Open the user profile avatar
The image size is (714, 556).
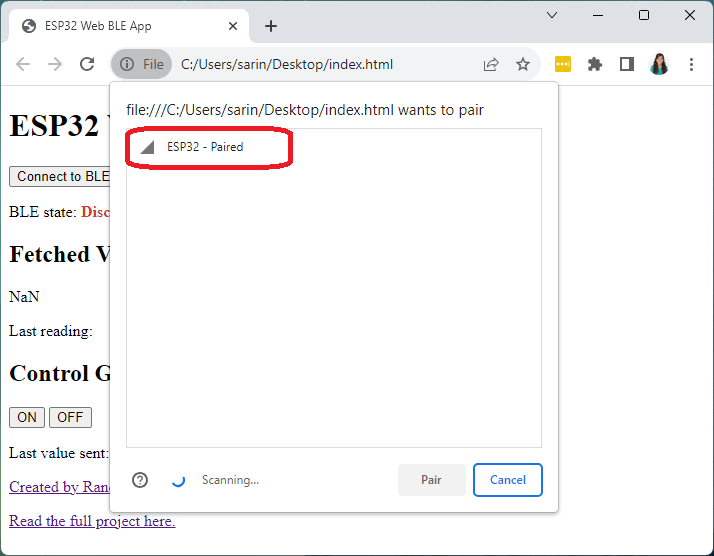click(659, 64)
